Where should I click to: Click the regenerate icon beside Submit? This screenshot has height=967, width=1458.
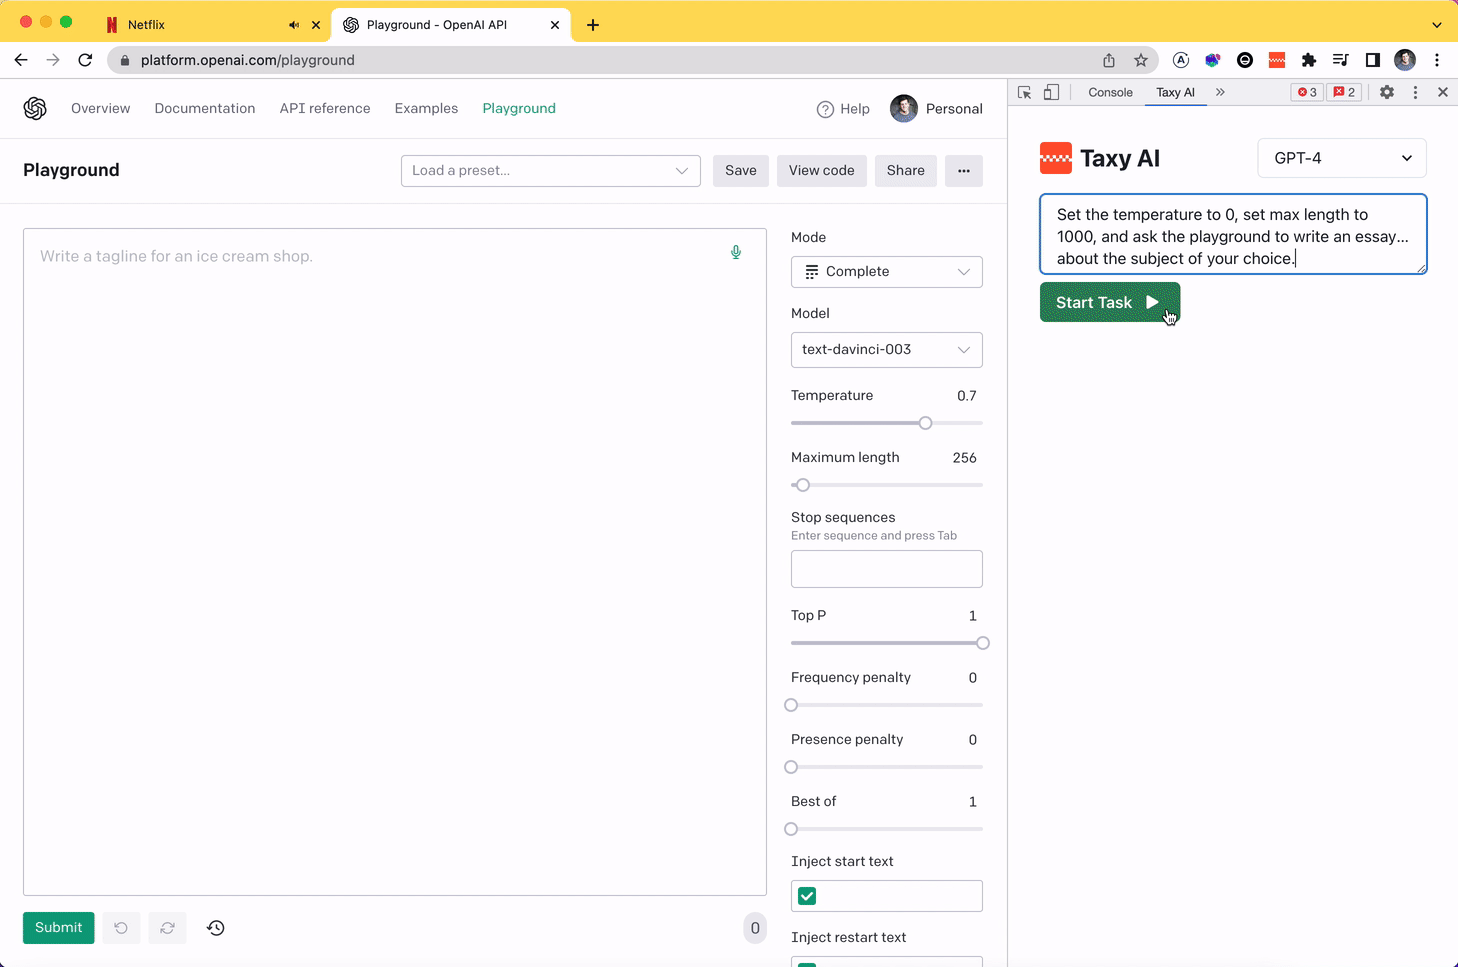[168, 928]
